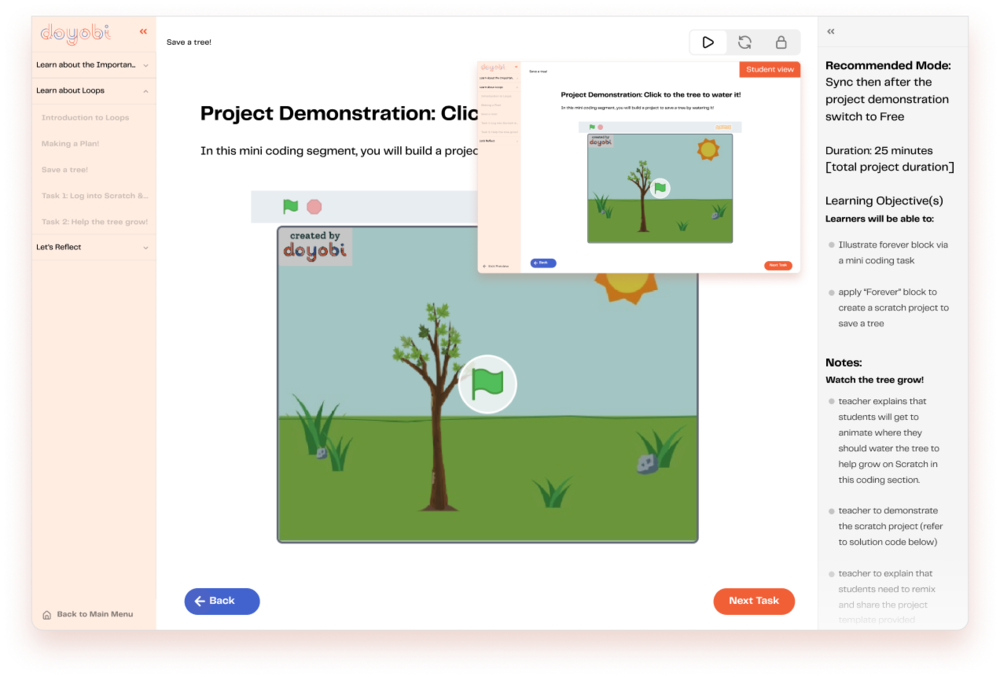1000x677 pixels.
Task: Click the Student view label tab
Action: pyautogui.click(x=770, y=70)
